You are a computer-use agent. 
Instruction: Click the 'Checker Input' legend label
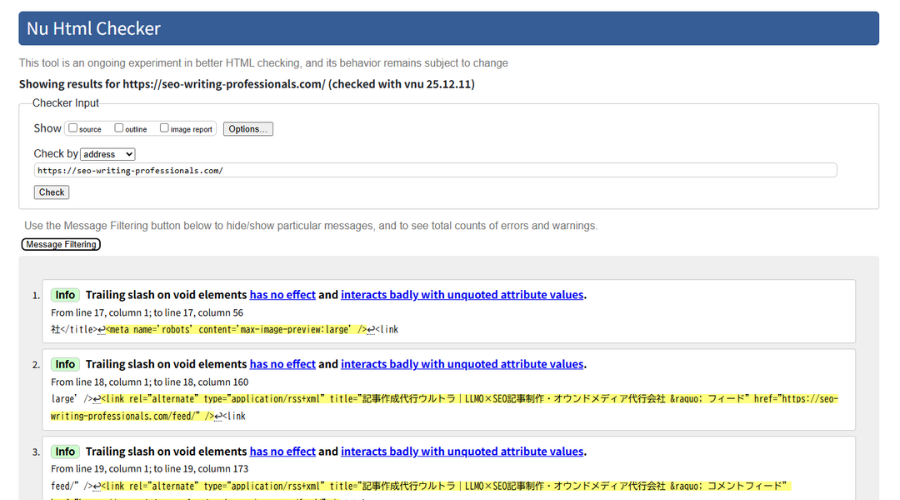pos(65,103)
